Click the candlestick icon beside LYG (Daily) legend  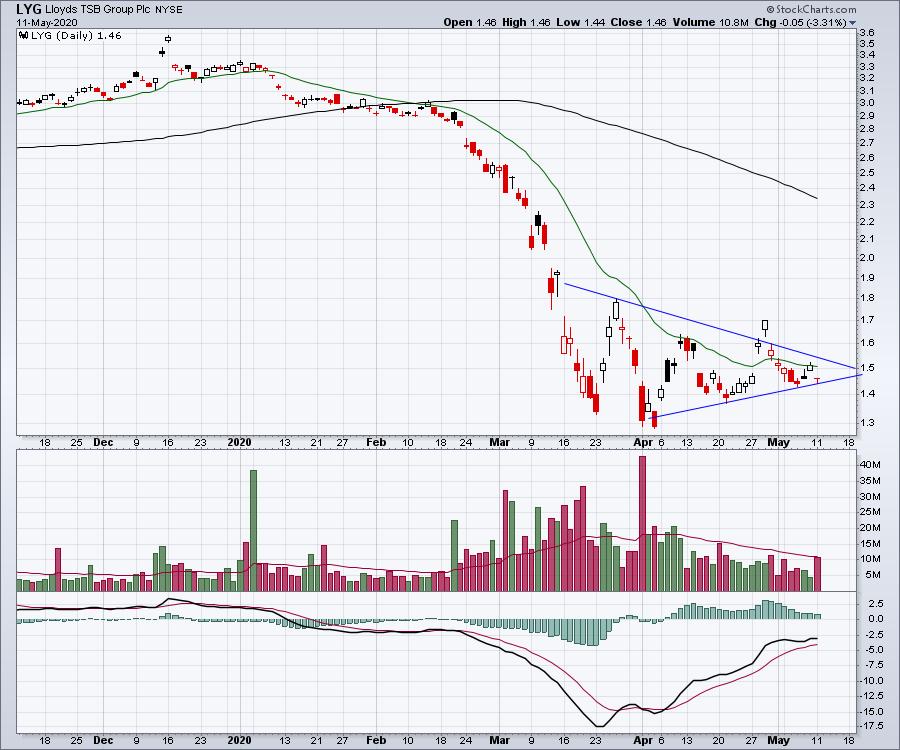23,34
